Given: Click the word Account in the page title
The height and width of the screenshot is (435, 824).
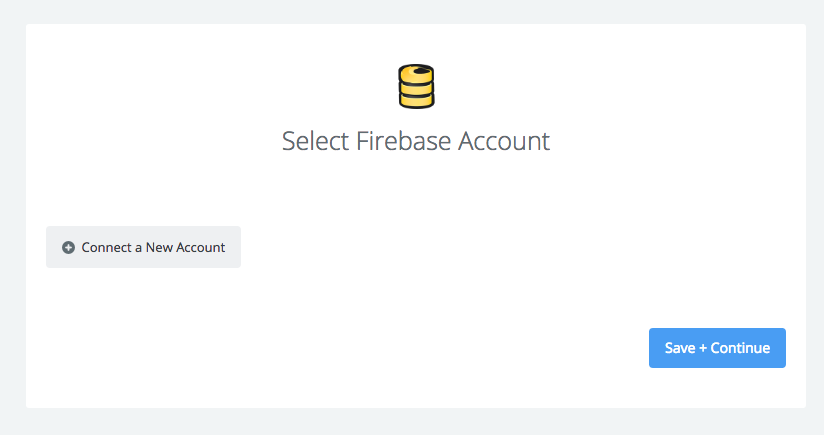Looking at the screenshot, I should coord(503,141).
